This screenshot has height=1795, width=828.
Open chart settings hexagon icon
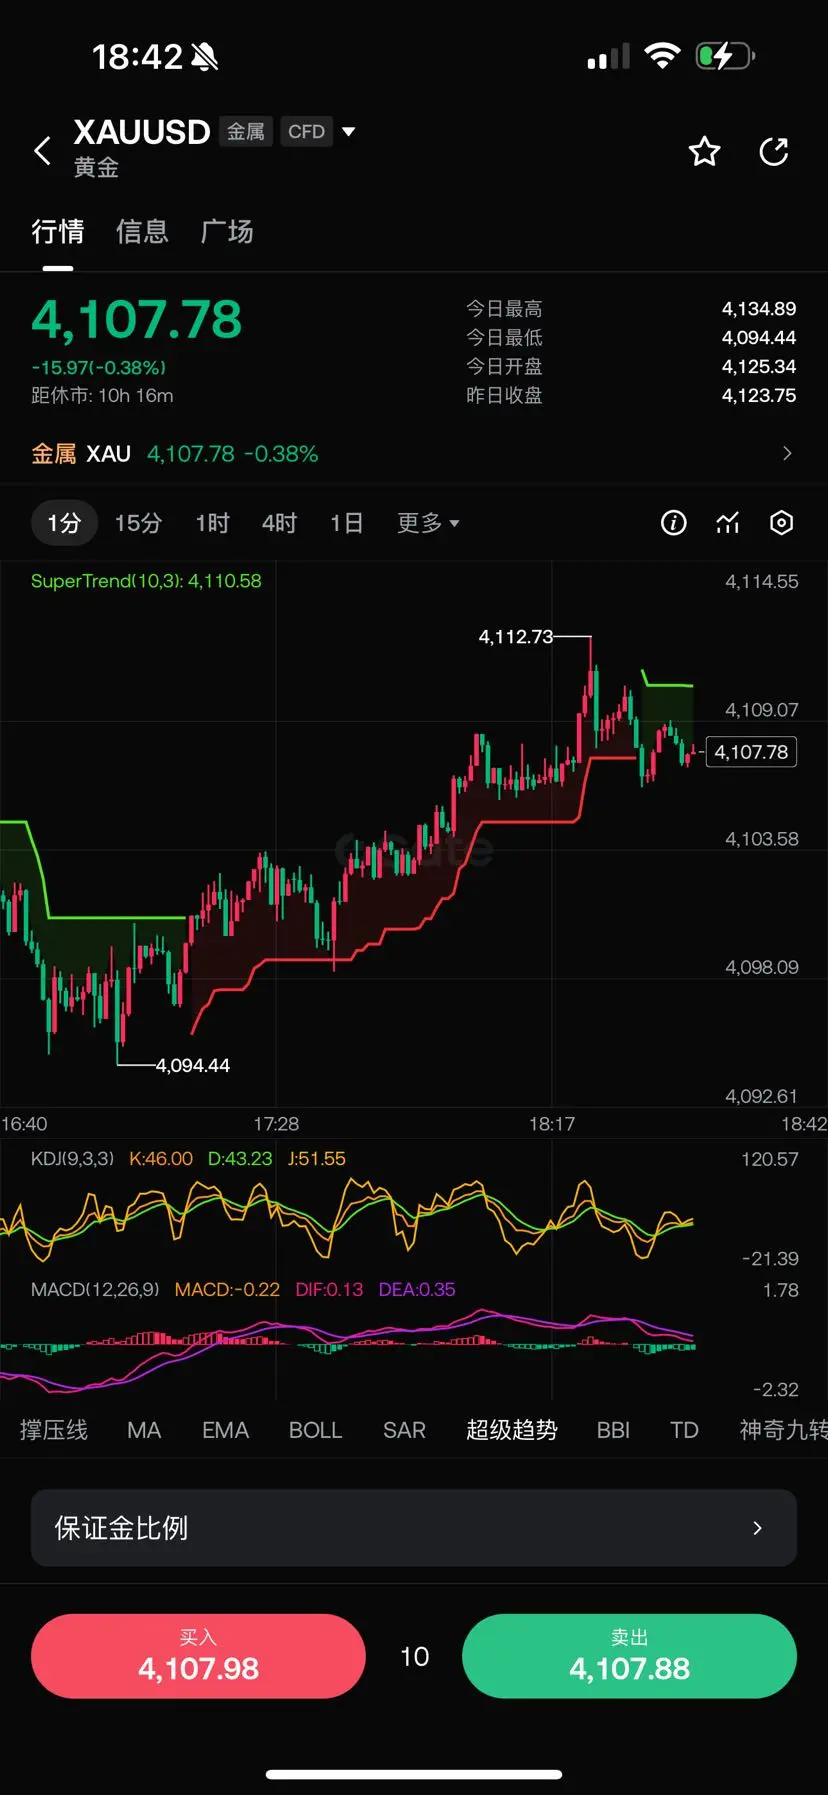[782, 523]
